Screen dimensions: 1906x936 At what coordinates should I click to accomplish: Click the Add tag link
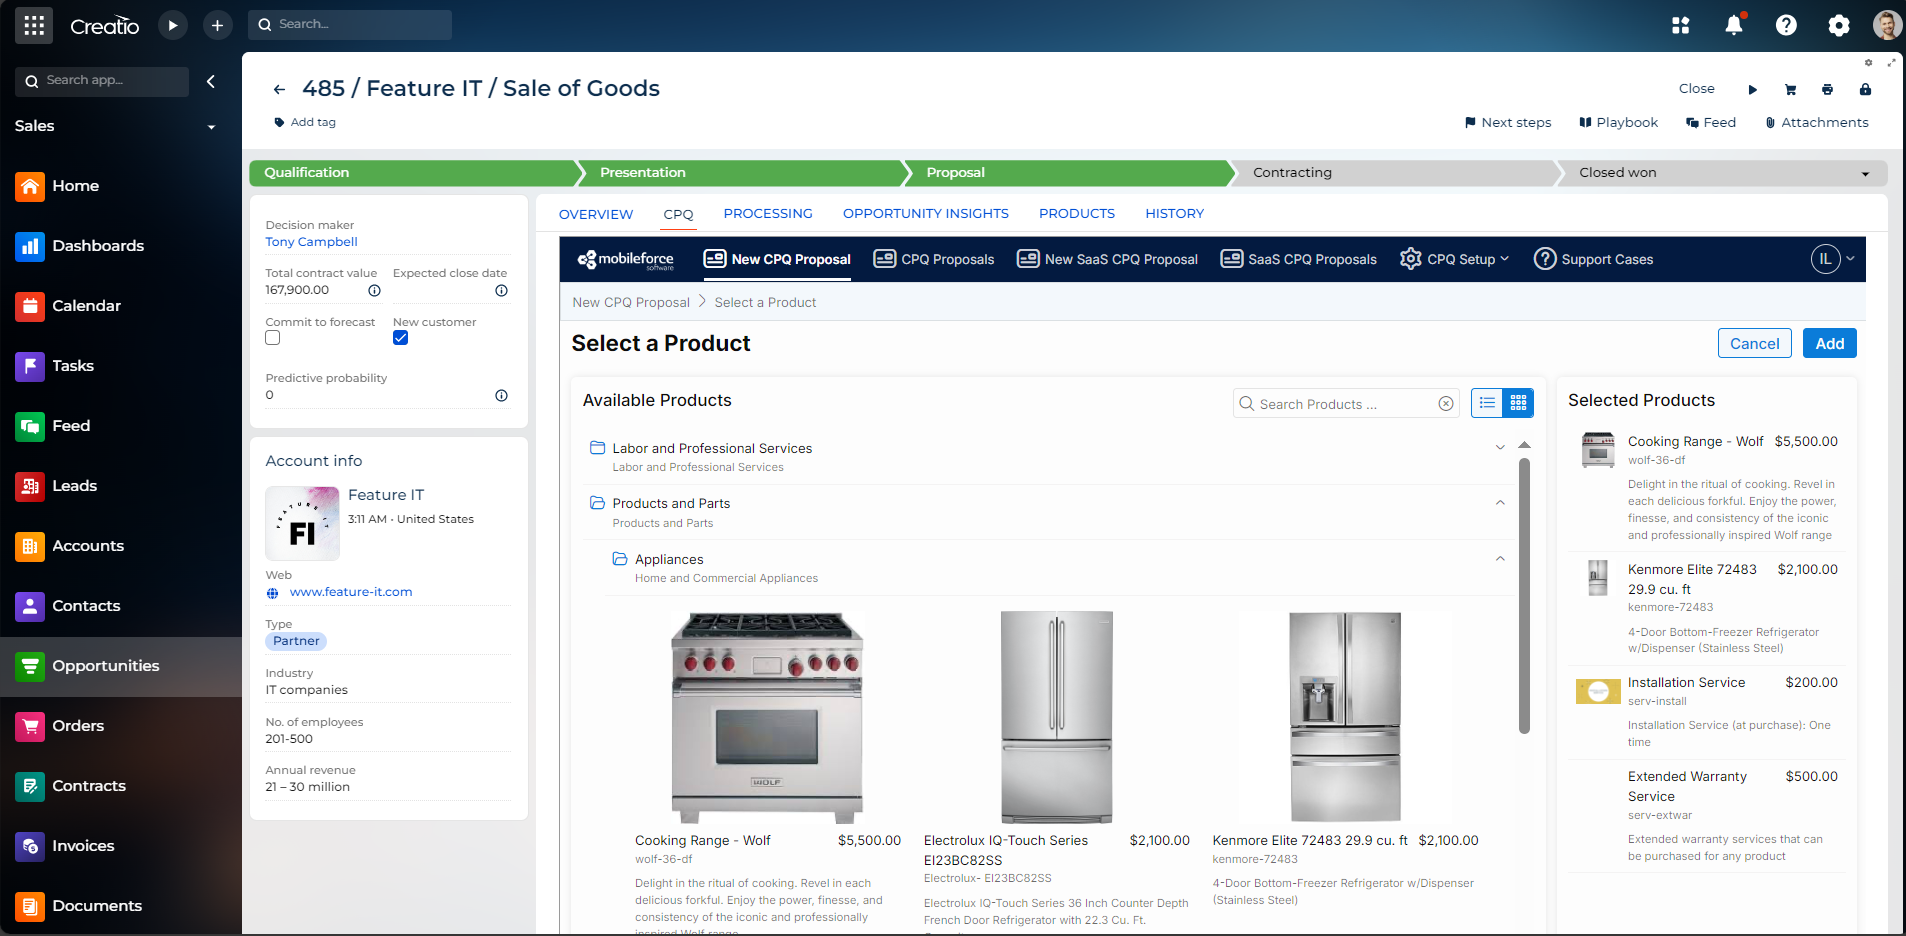pos(305,122)
